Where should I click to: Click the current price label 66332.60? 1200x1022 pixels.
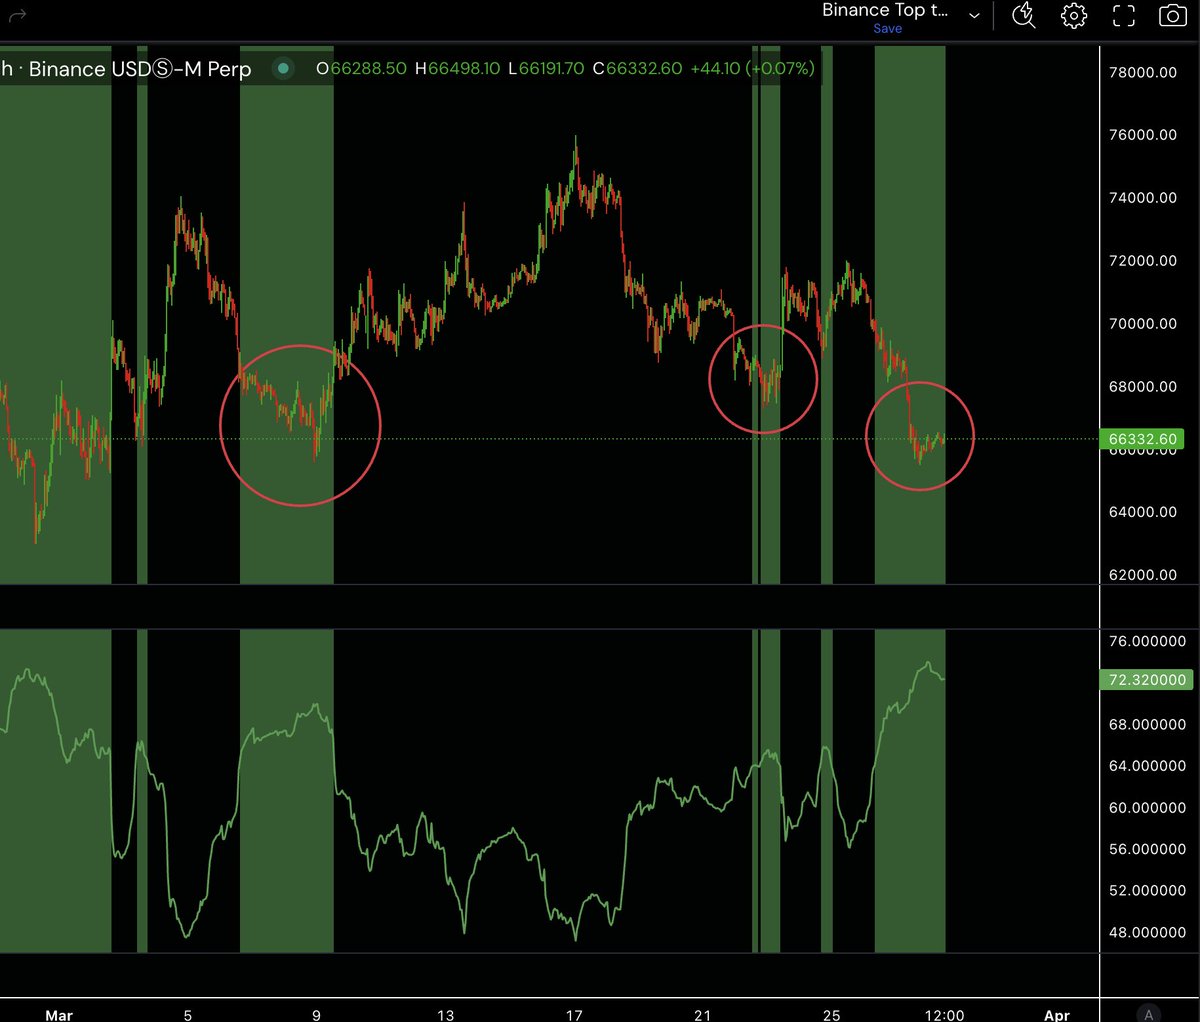[x=1142, y=439]
